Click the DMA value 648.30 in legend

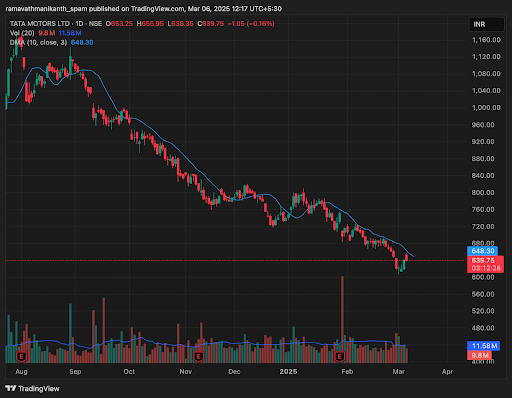(x=82, y=43)
